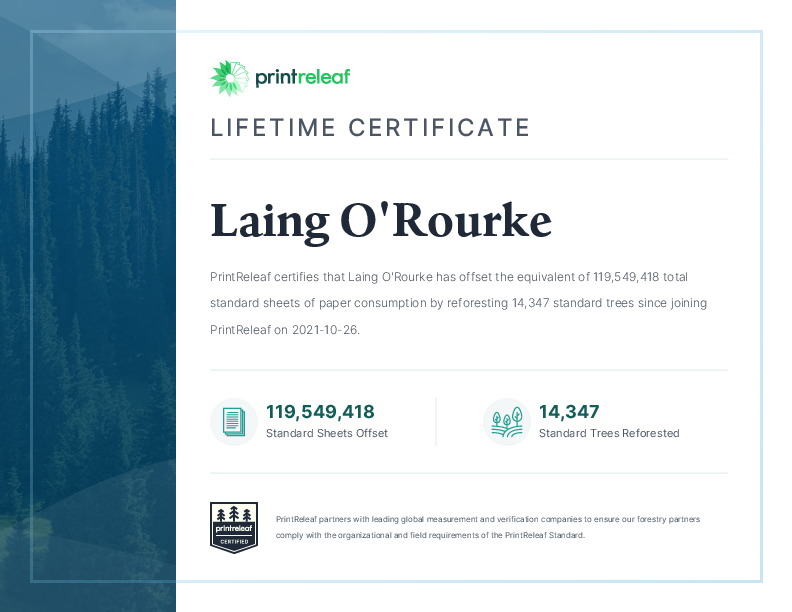Screen dimensions: 792x612
Task: Click the paper sheets document icon
Action: click(234, 422)
